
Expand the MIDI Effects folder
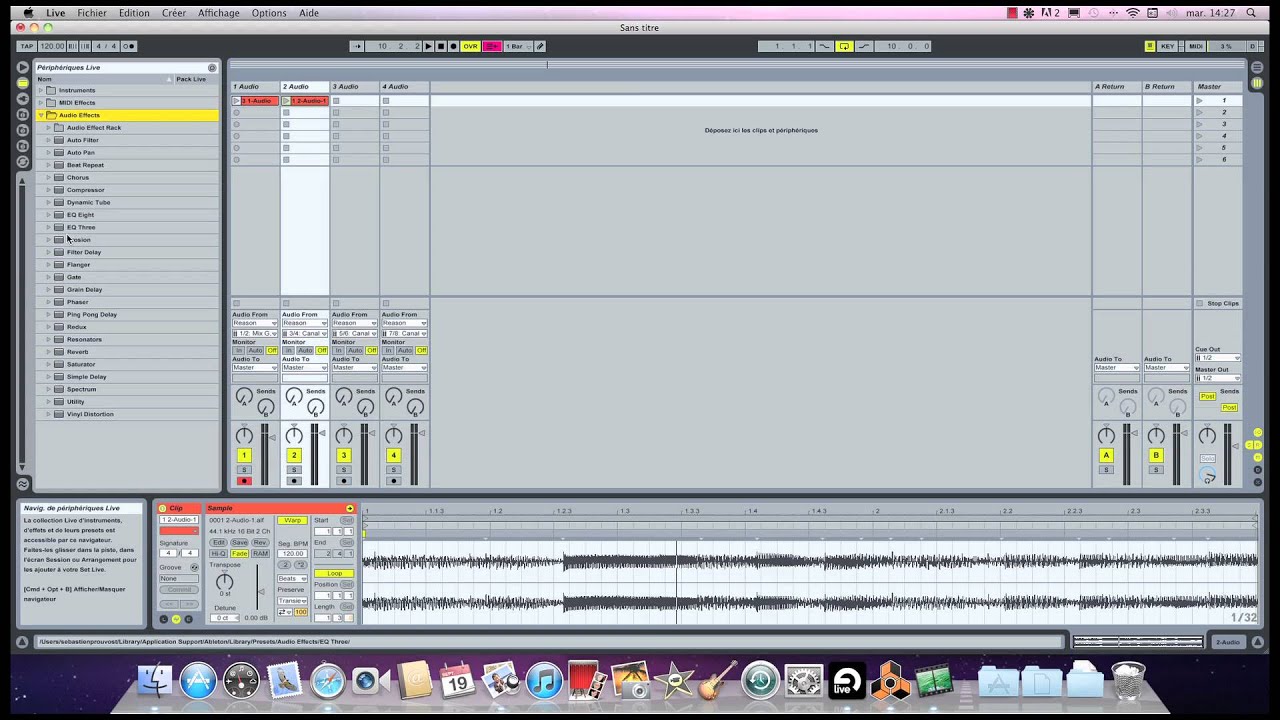(41, 102)
